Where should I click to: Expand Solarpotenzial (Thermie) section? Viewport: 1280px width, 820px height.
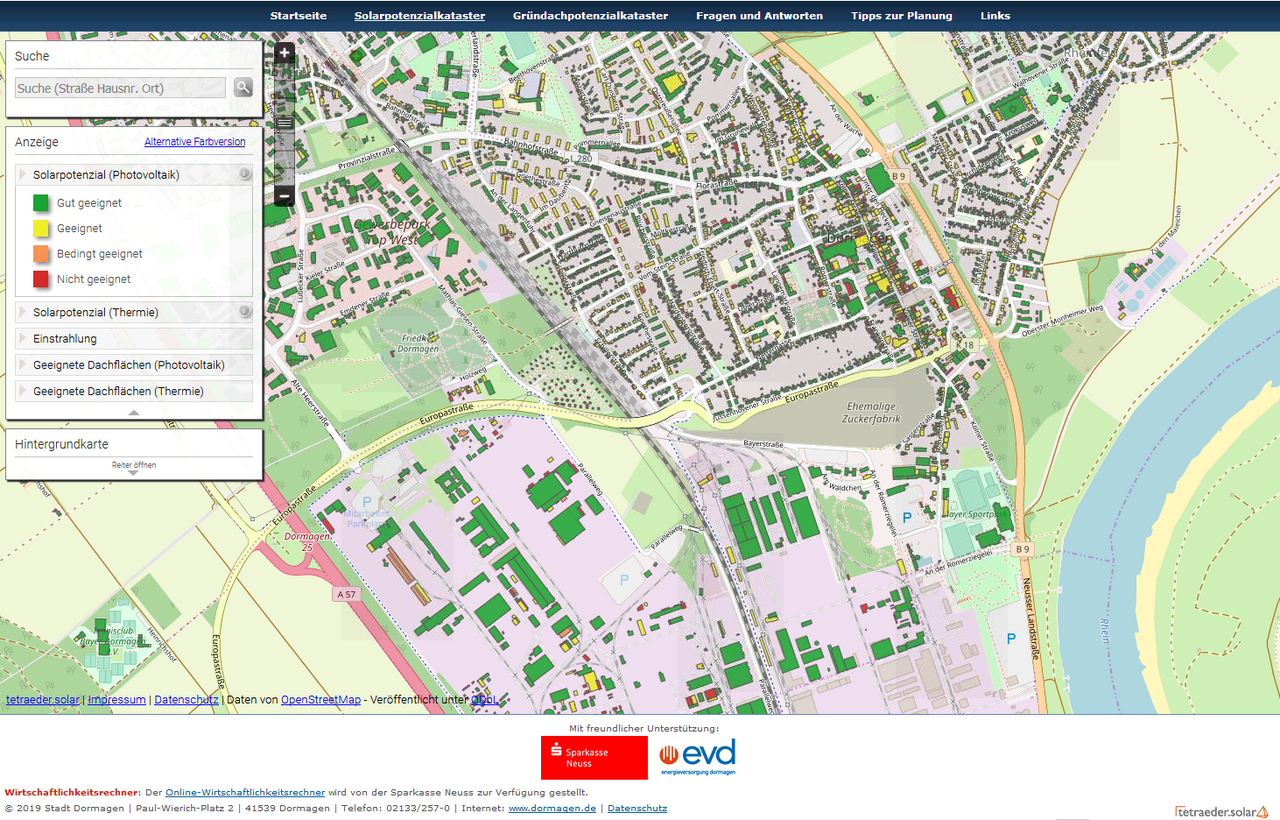tap(134, 312)
